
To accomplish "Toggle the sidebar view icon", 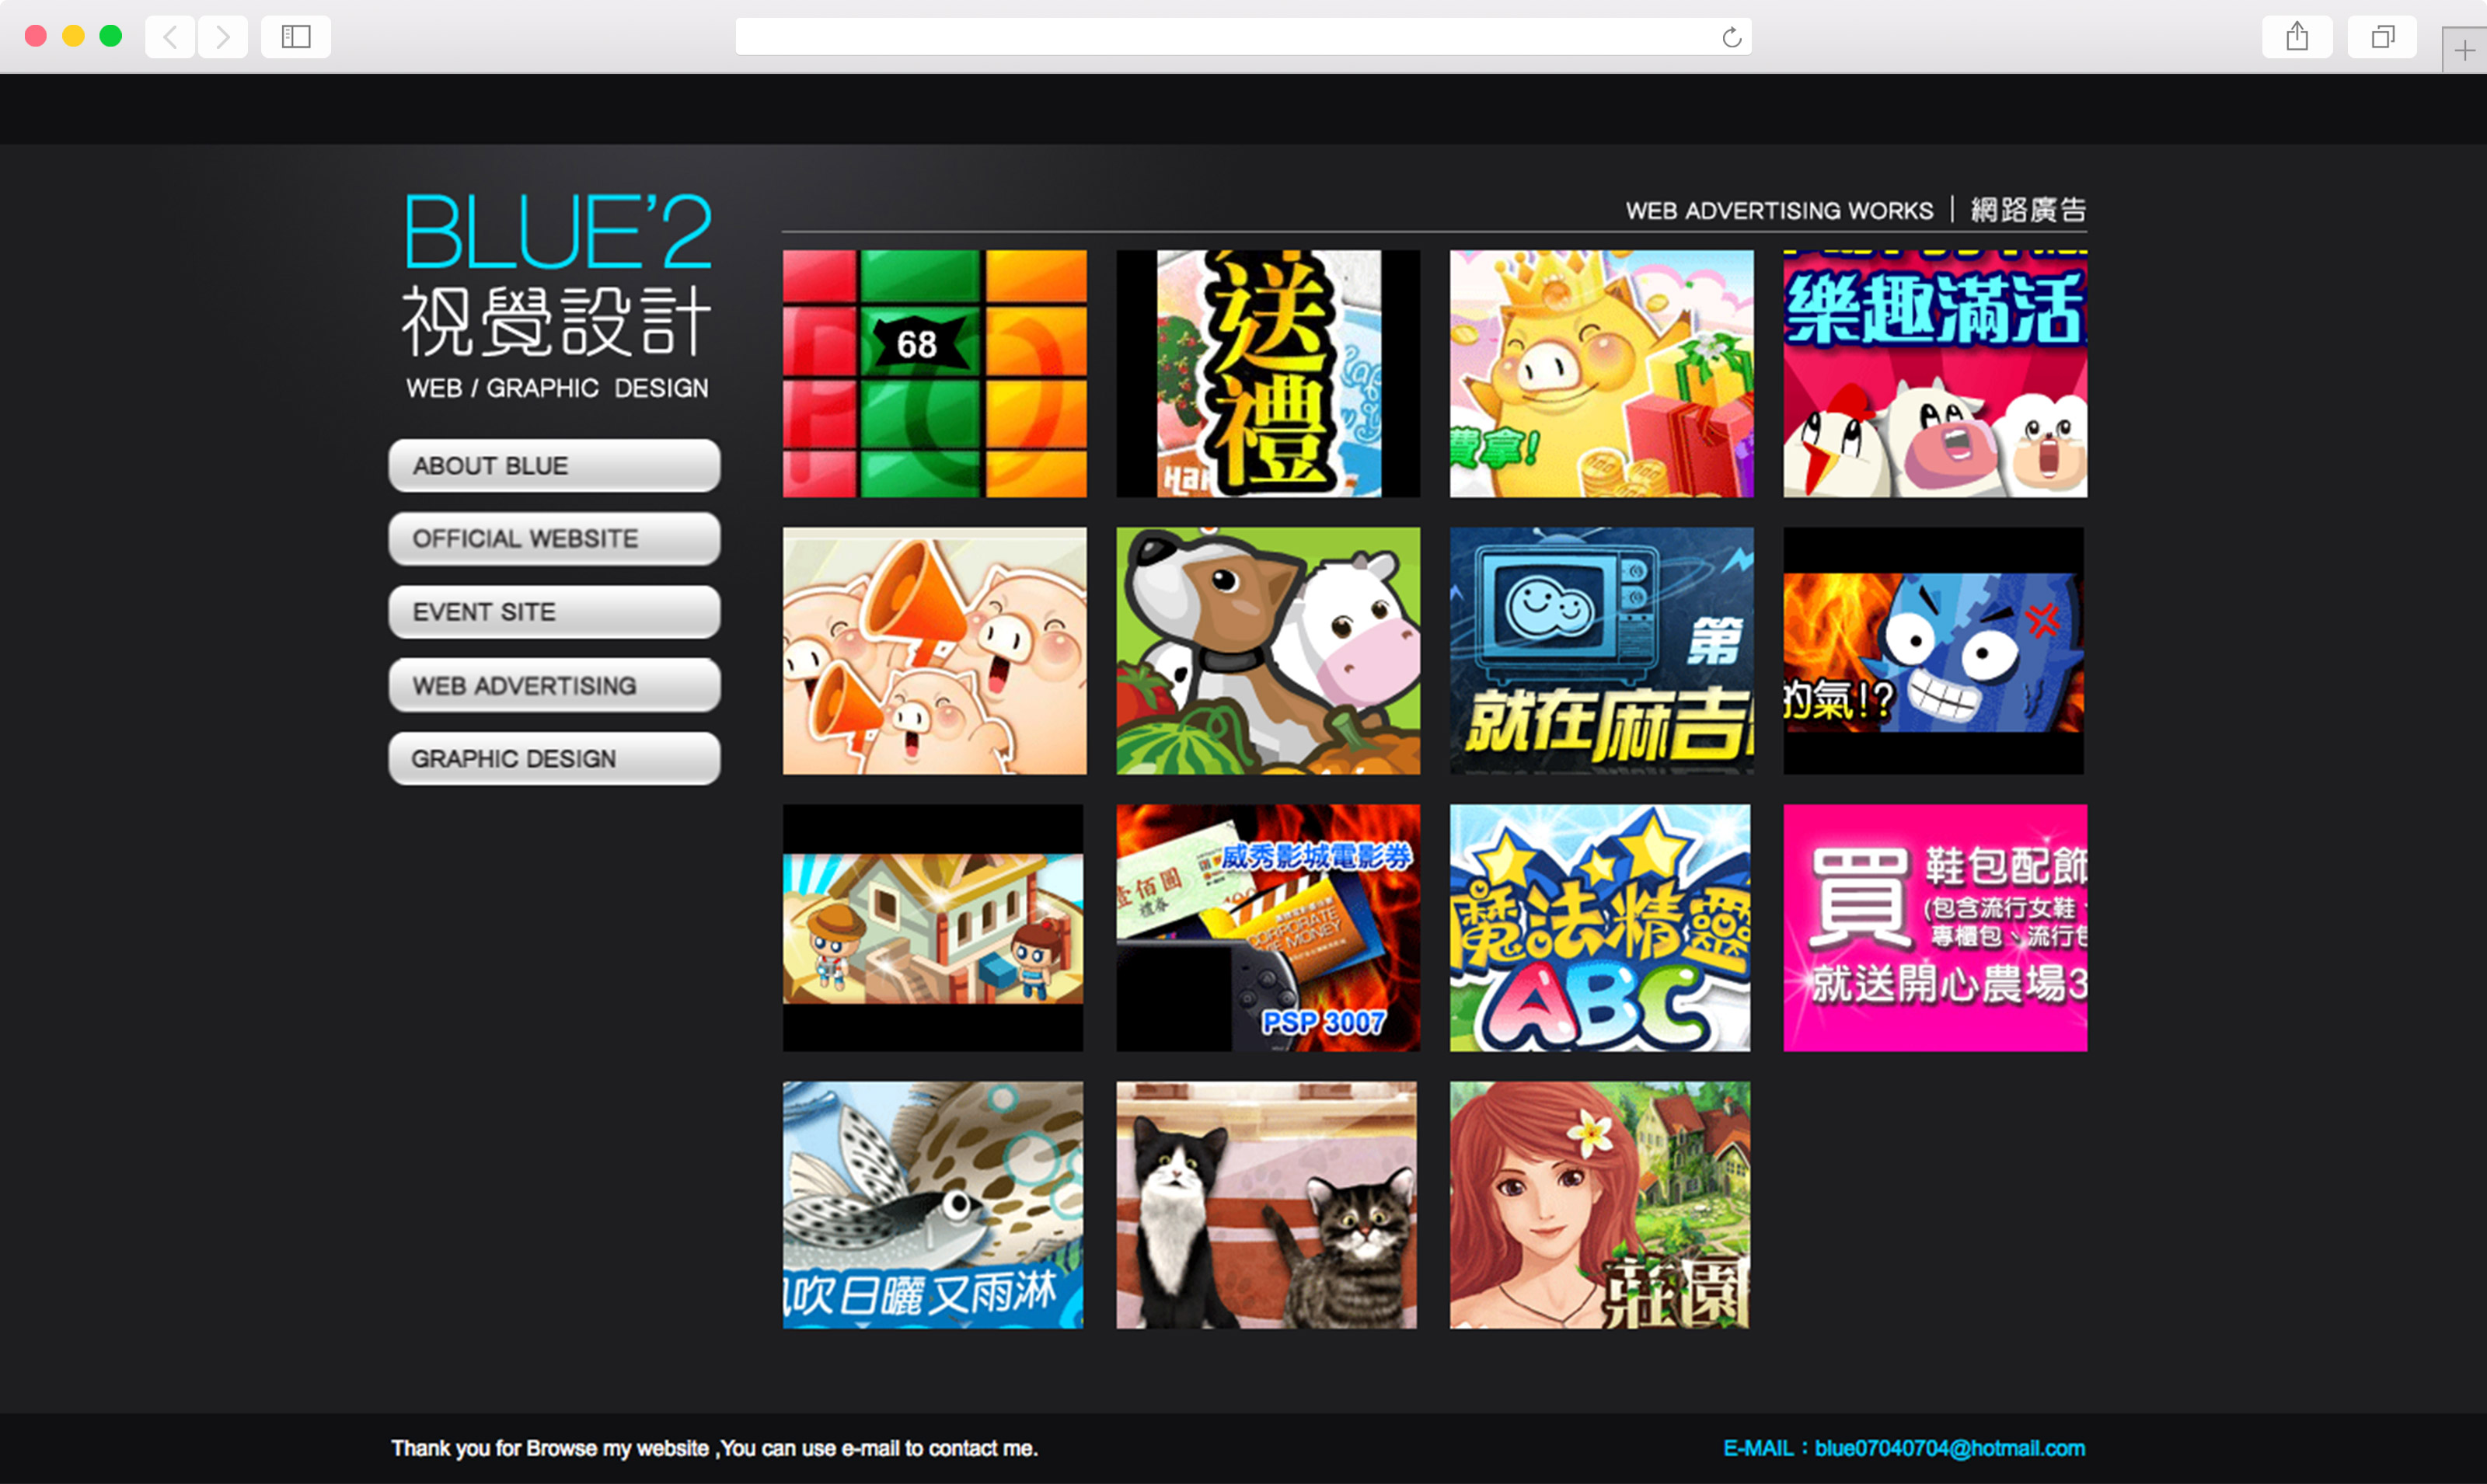I will pos(296,37).
